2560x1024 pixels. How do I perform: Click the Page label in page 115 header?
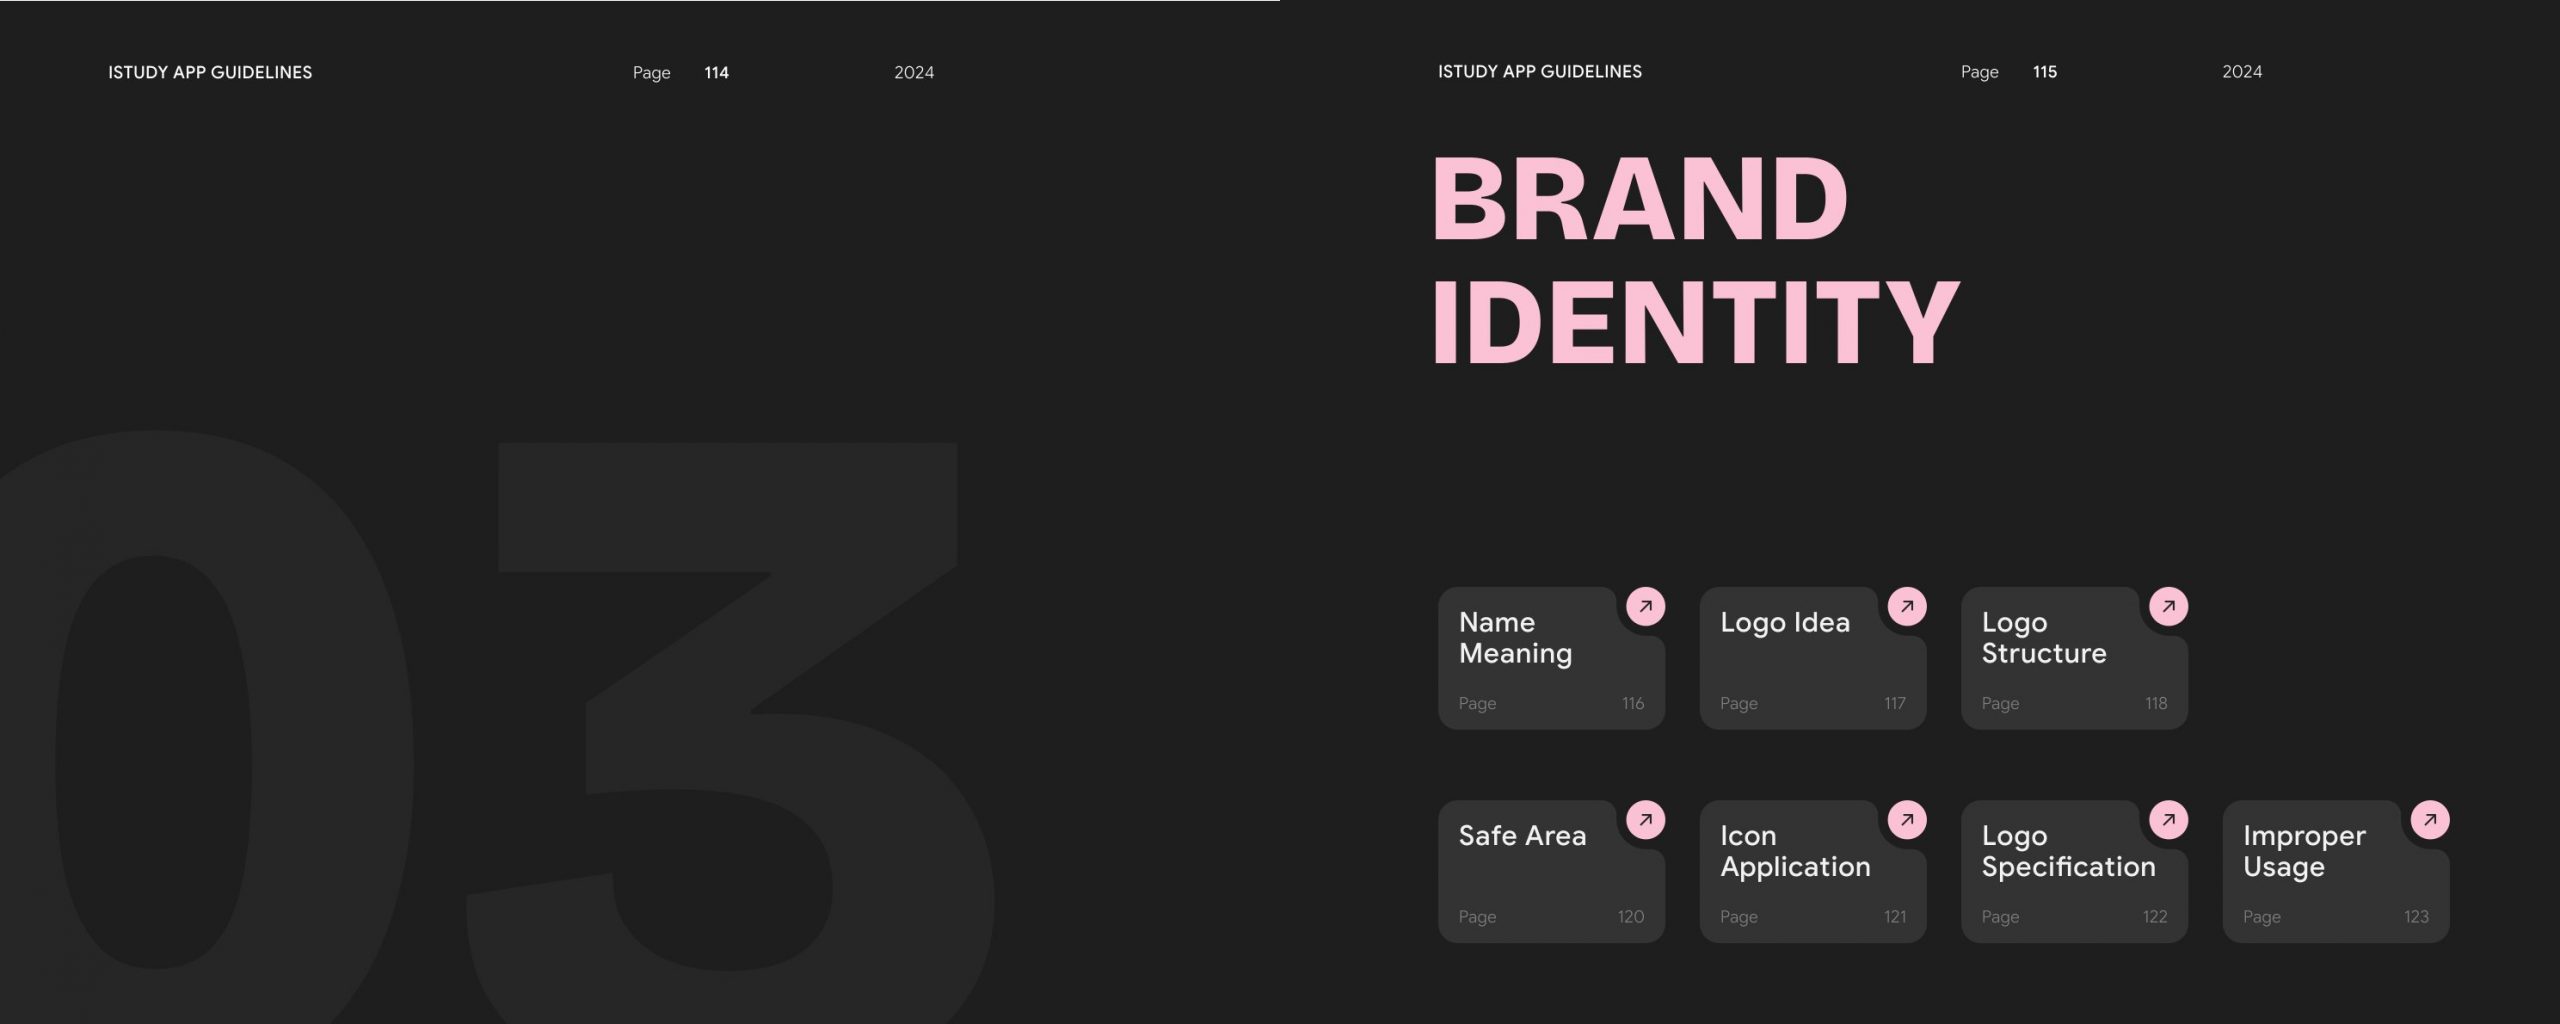click(1980, 72)
